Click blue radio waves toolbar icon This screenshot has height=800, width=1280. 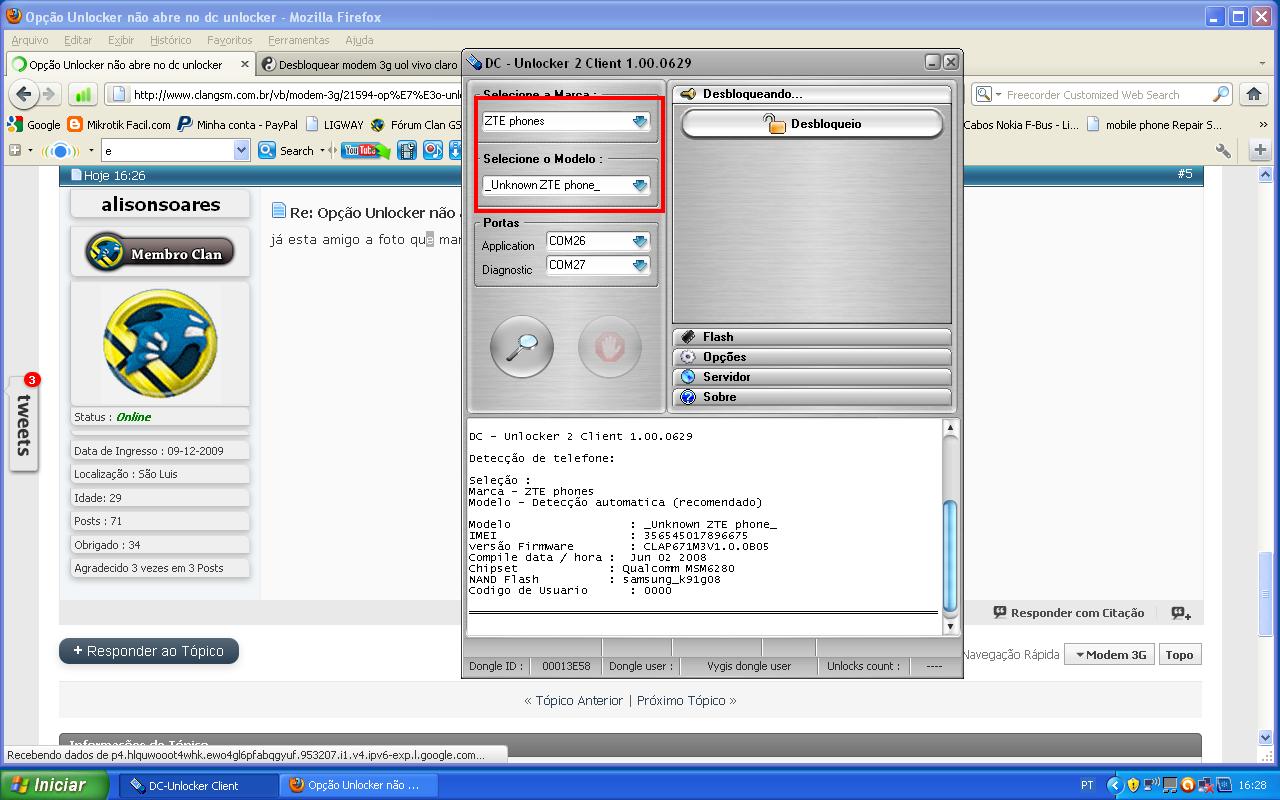pyautogui.click(x=60, y=151)
